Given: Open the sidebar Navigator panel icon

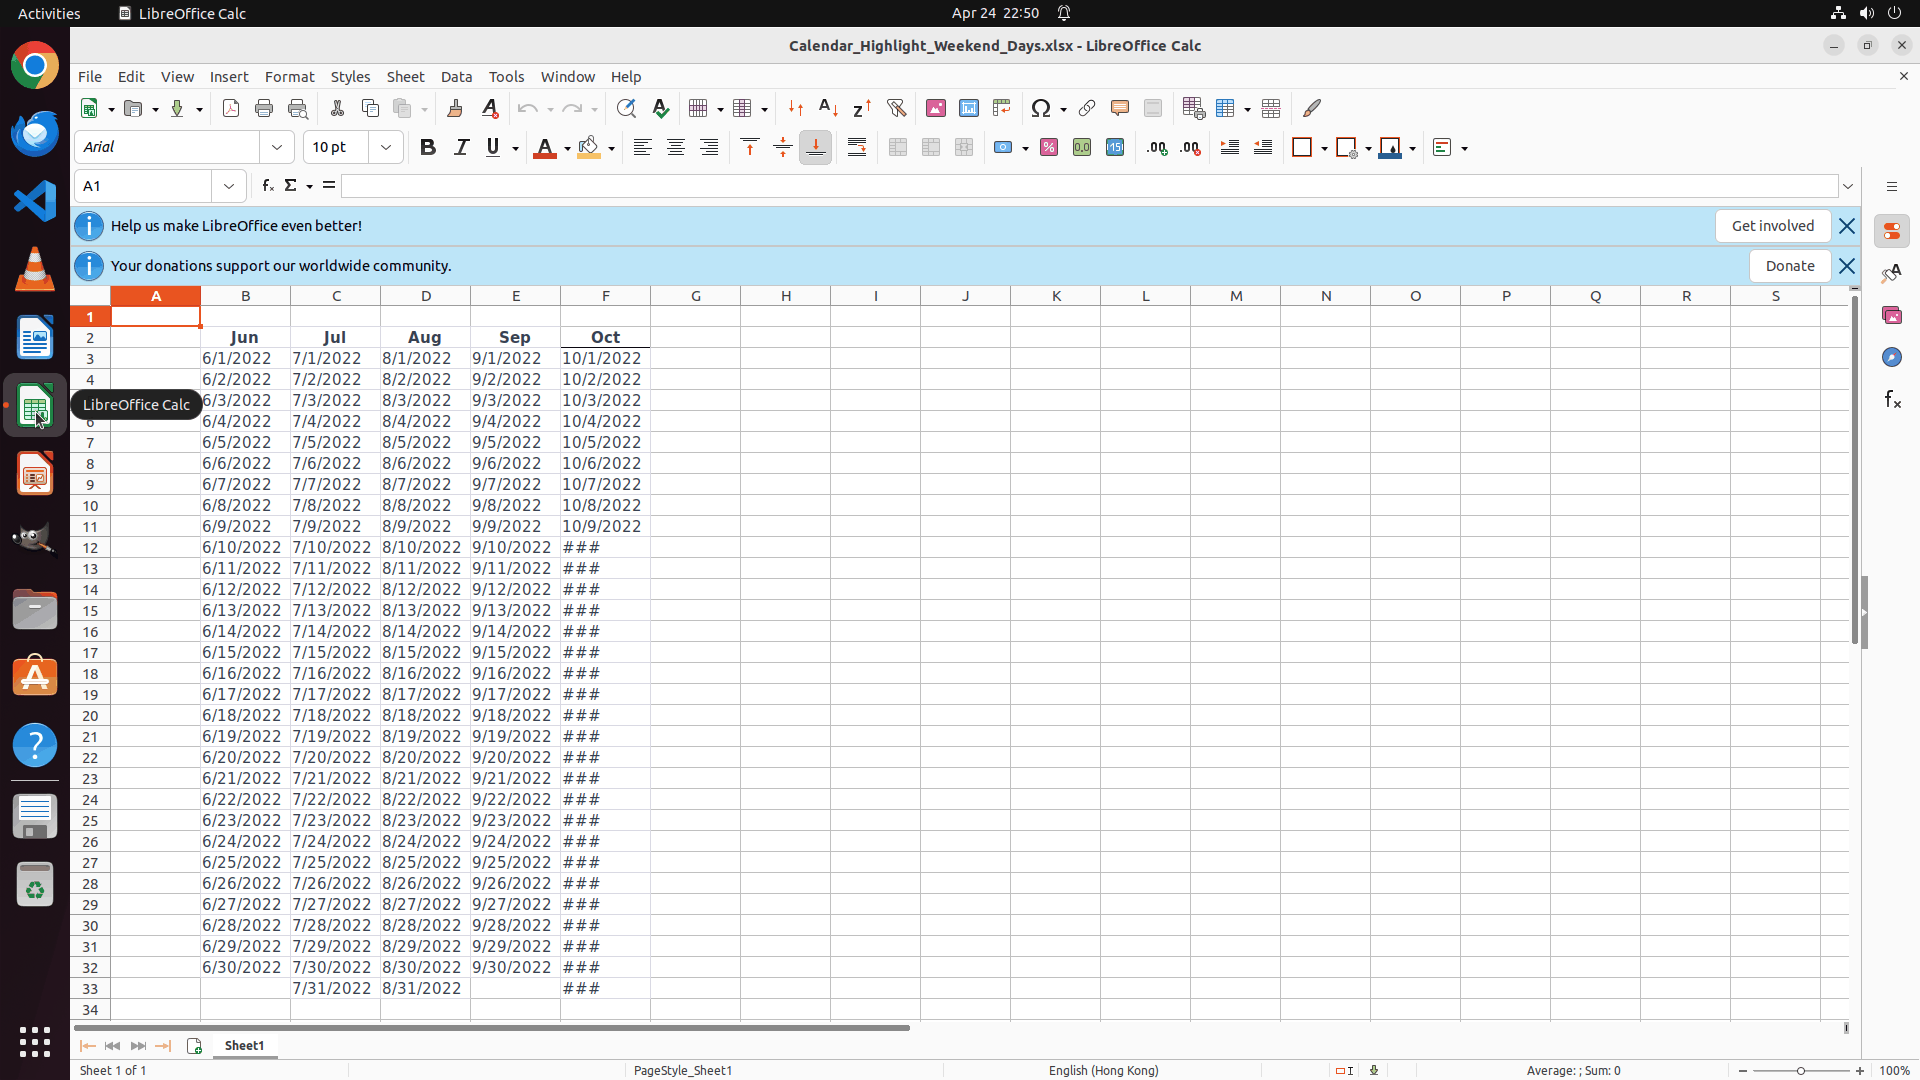Looking at the screenshot, I should pos(1891,357).
